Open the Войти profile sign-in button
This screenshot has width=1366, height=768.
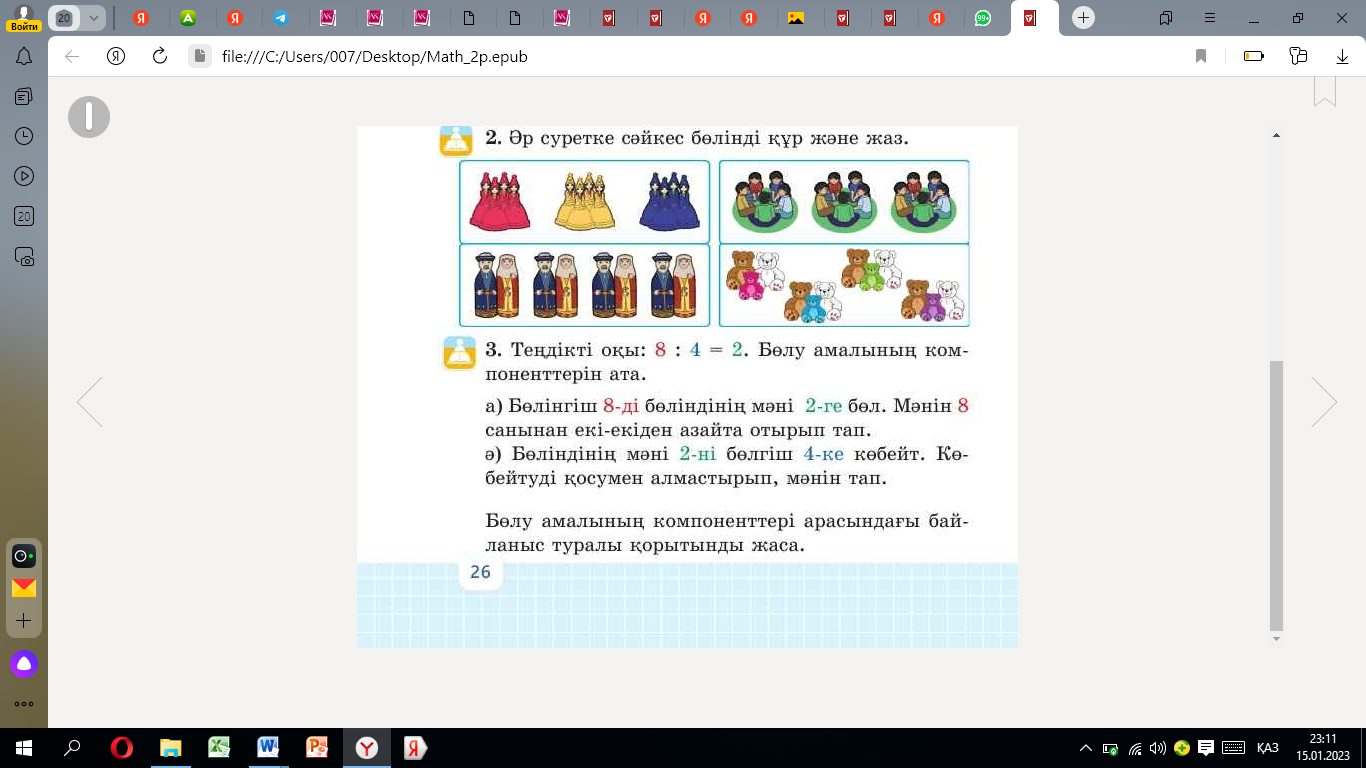22,17
